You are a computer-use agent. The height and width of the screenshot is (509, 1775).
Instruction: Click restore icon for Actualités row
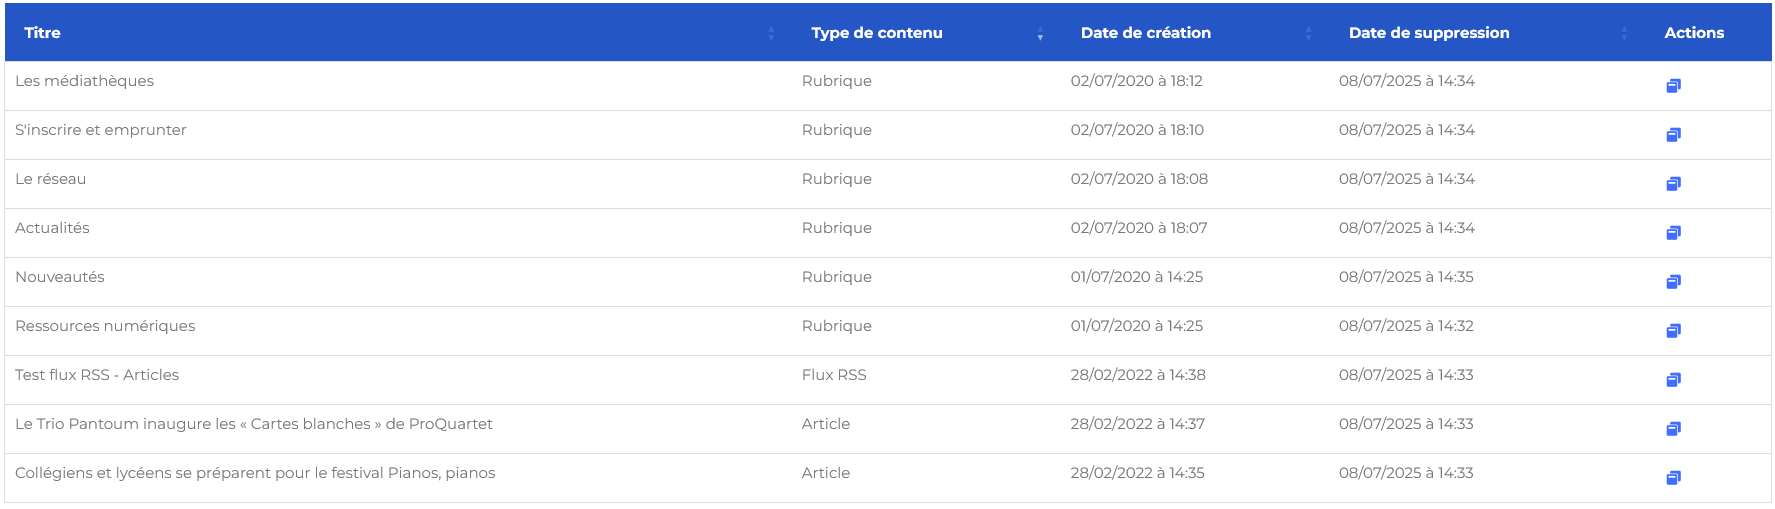tap(1673, 233)
